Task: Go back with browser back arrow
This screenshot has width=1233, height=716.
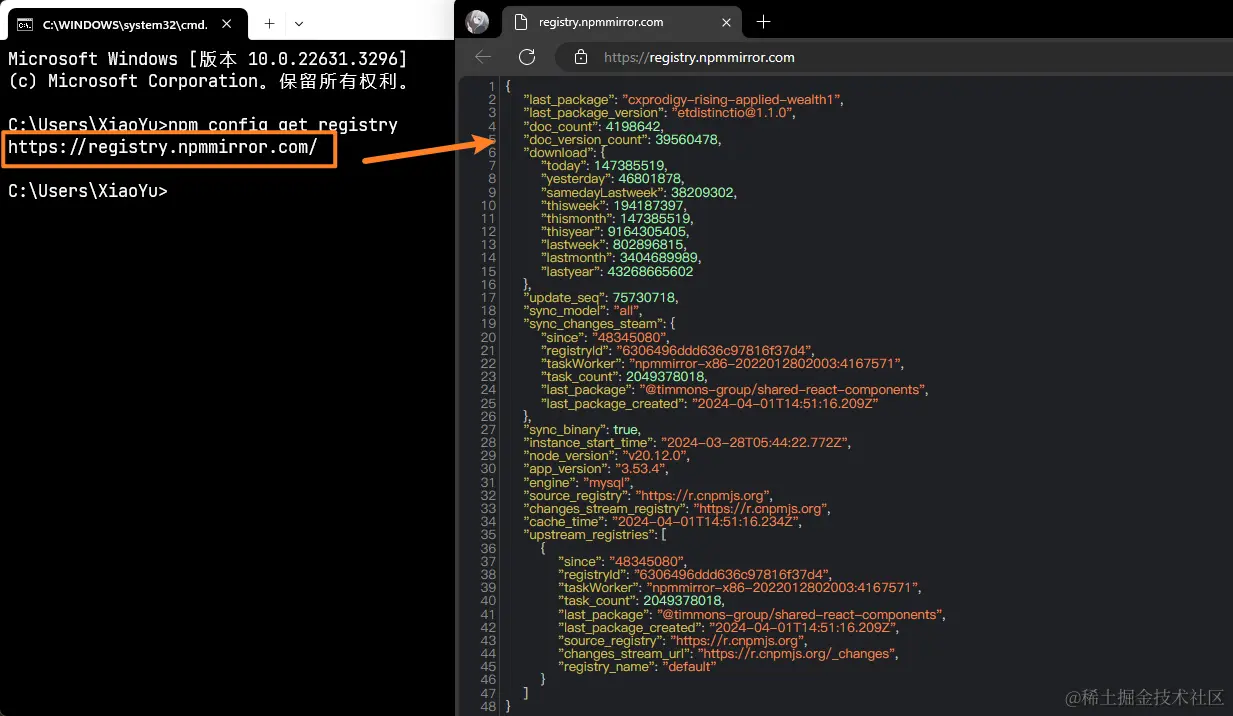Action: (x=483, y=57)
